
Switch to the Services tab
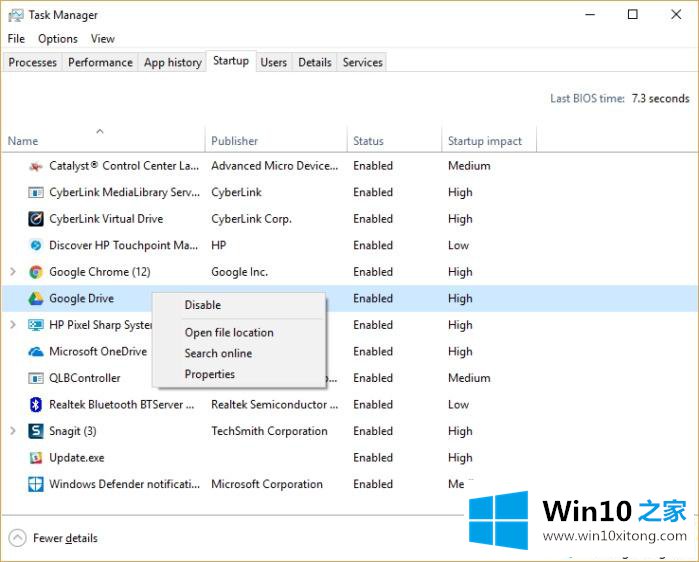(x=363, y=62)
